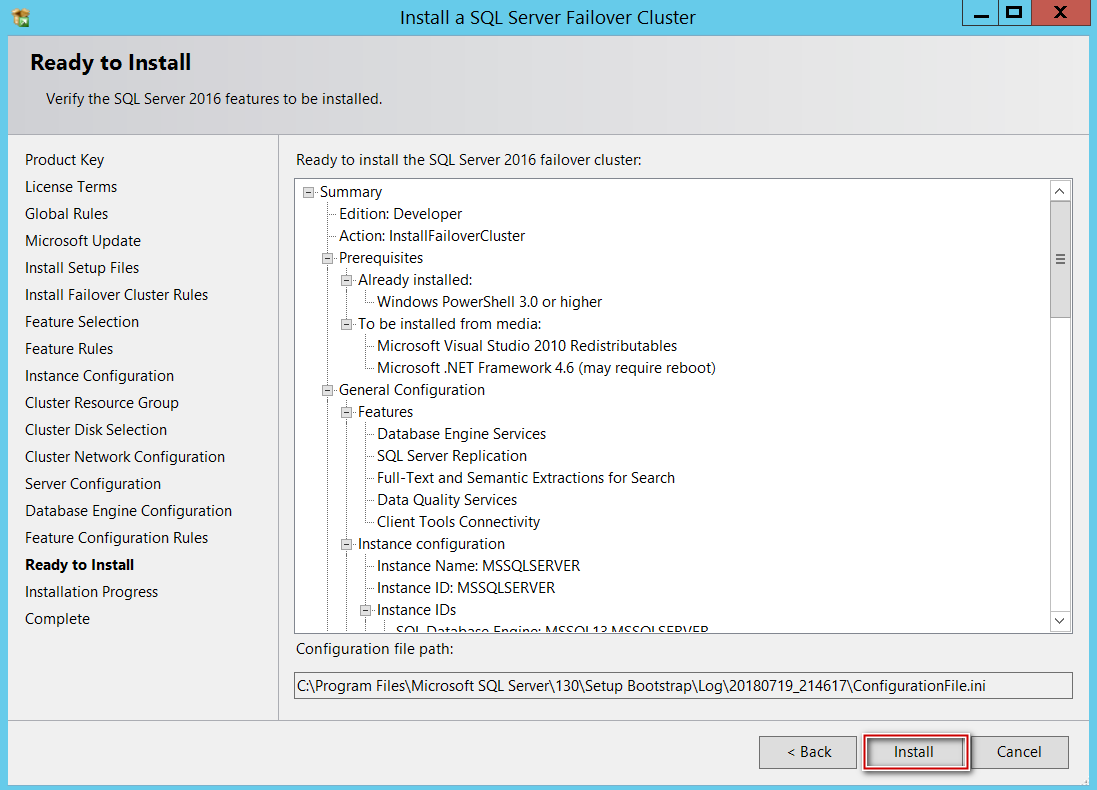Click the Install button
This screenshot has height=790, width=1097.
click(914, 752)
